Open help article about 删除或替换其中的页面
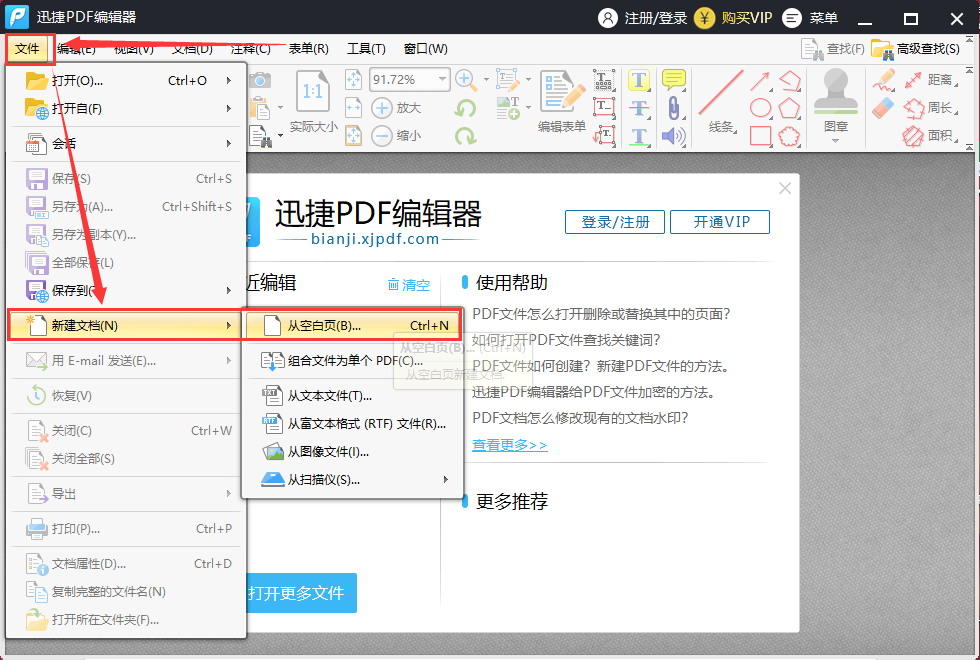The height and width of the screenshot is (660, 980). pos(601,314)
